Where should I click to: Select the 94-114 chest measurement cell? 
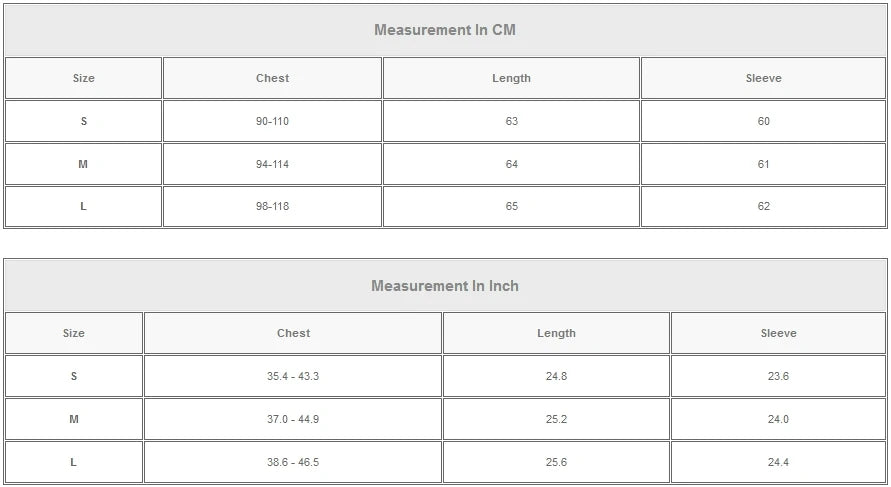click(272, 164)
